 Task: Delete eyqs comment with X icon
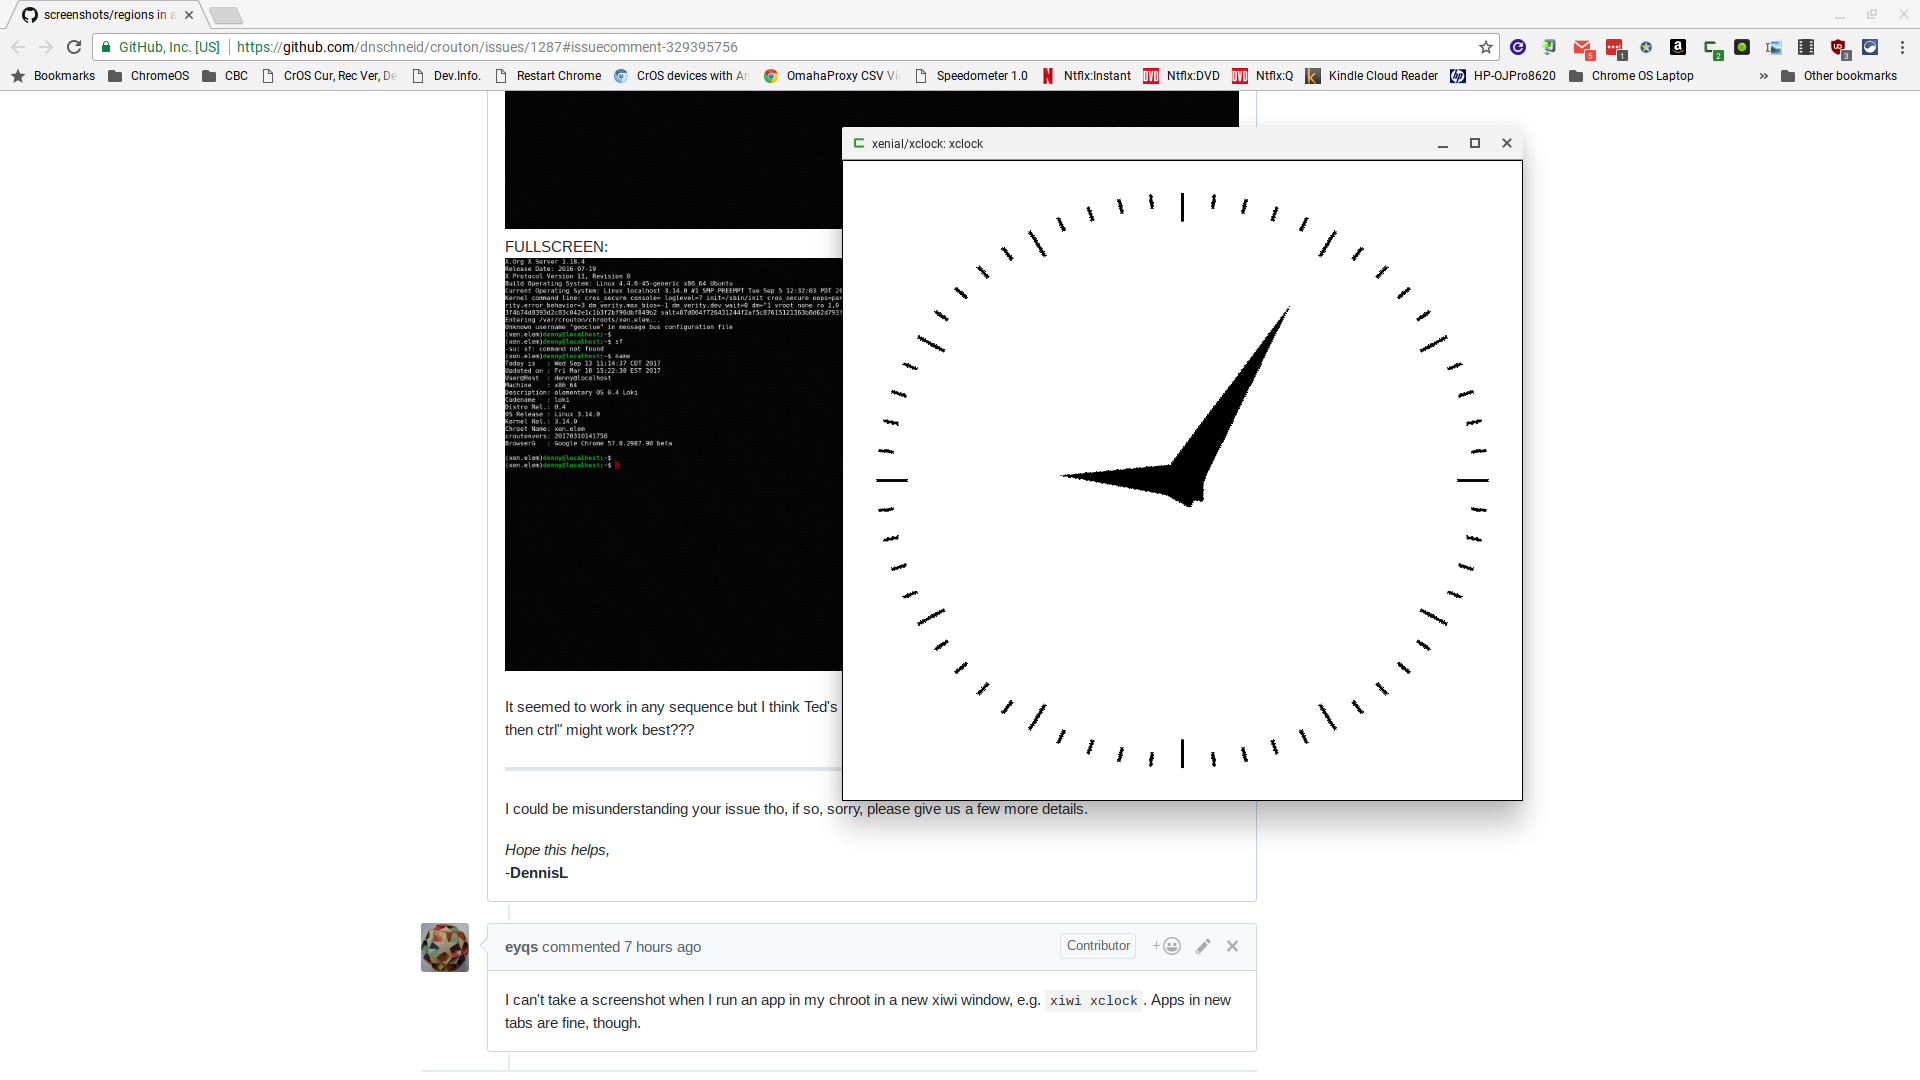[1232, 946]
